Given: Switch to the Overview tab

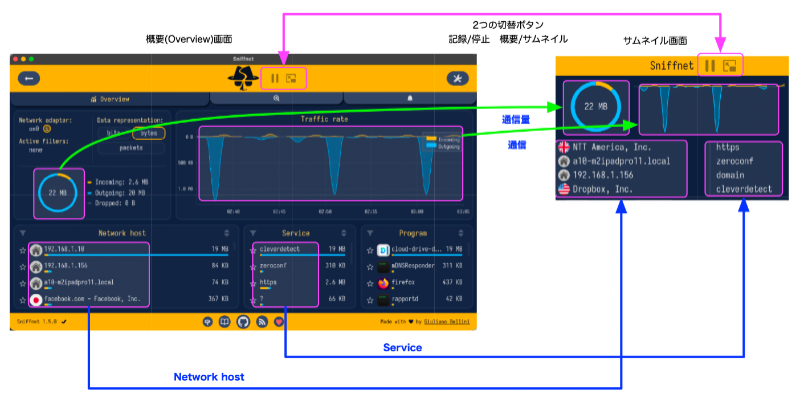Looking at the screenshot, I should 110,99.
